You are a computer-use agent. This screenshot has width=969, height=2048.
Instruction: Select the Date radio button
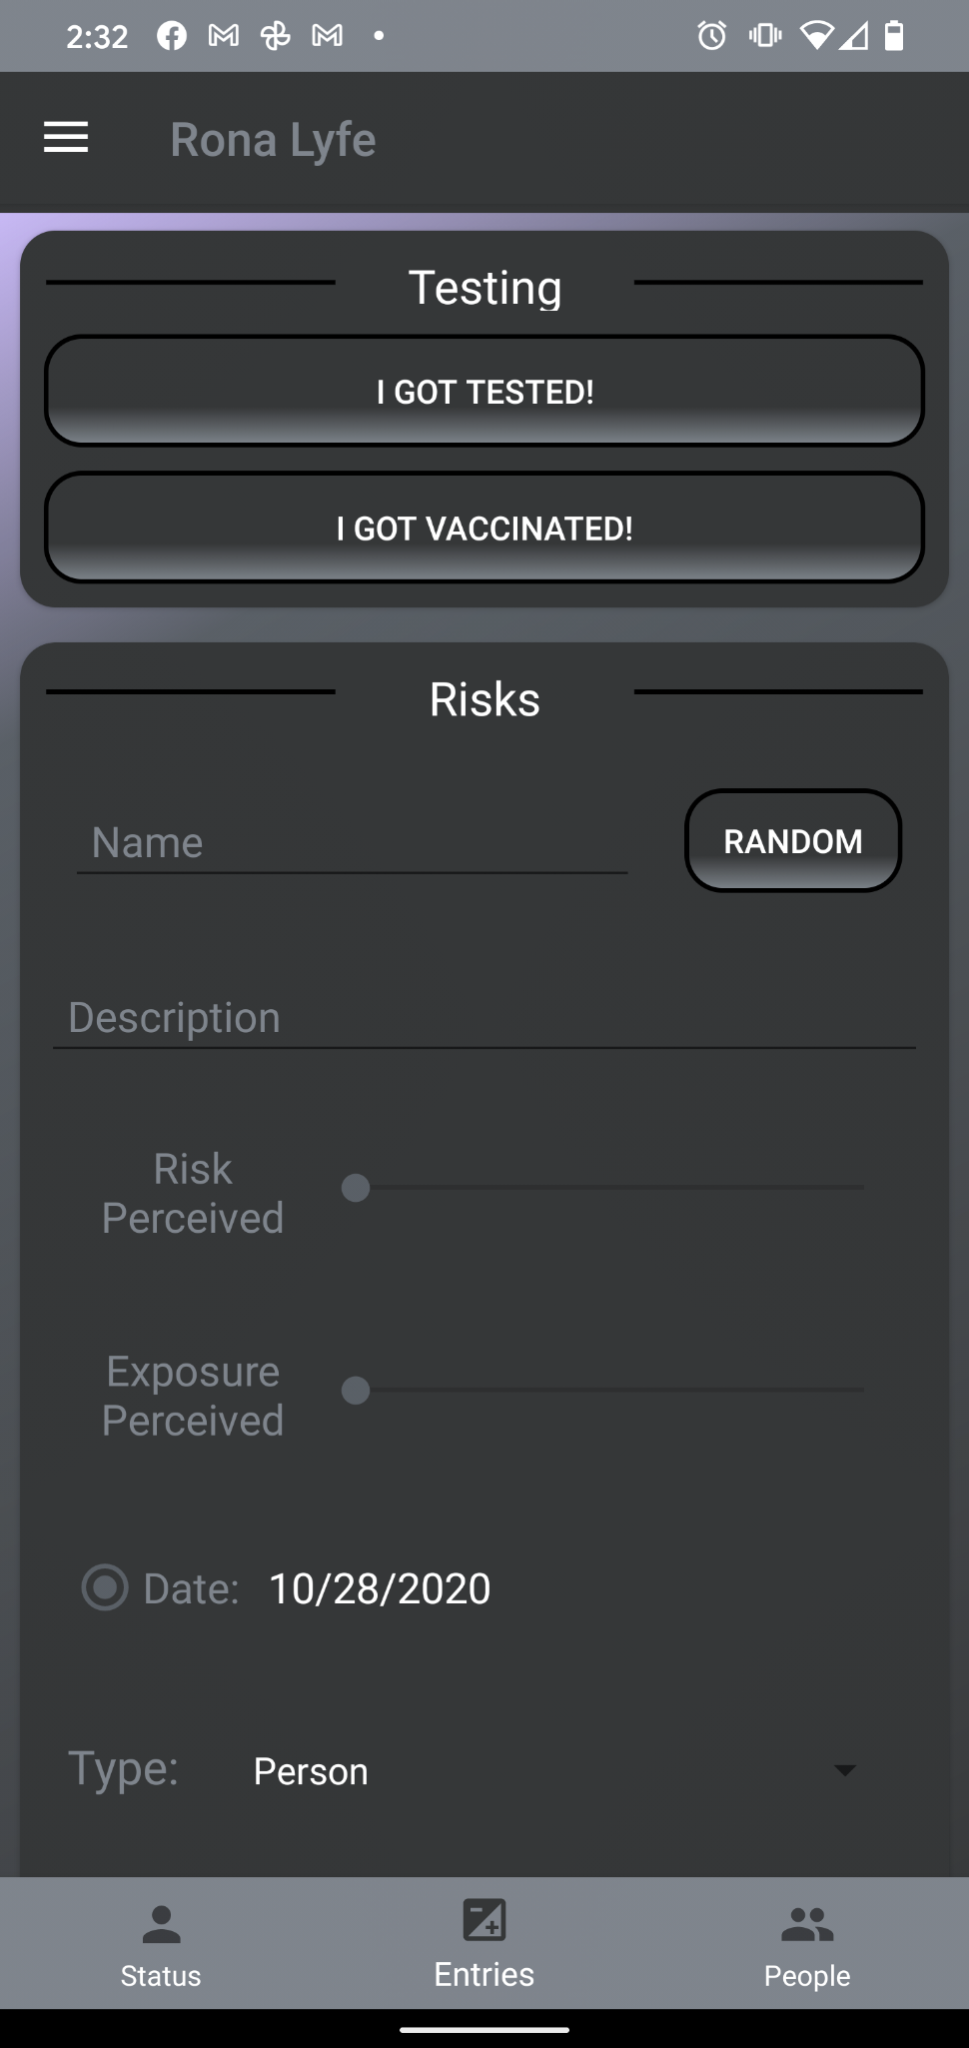coord(104,1587)
